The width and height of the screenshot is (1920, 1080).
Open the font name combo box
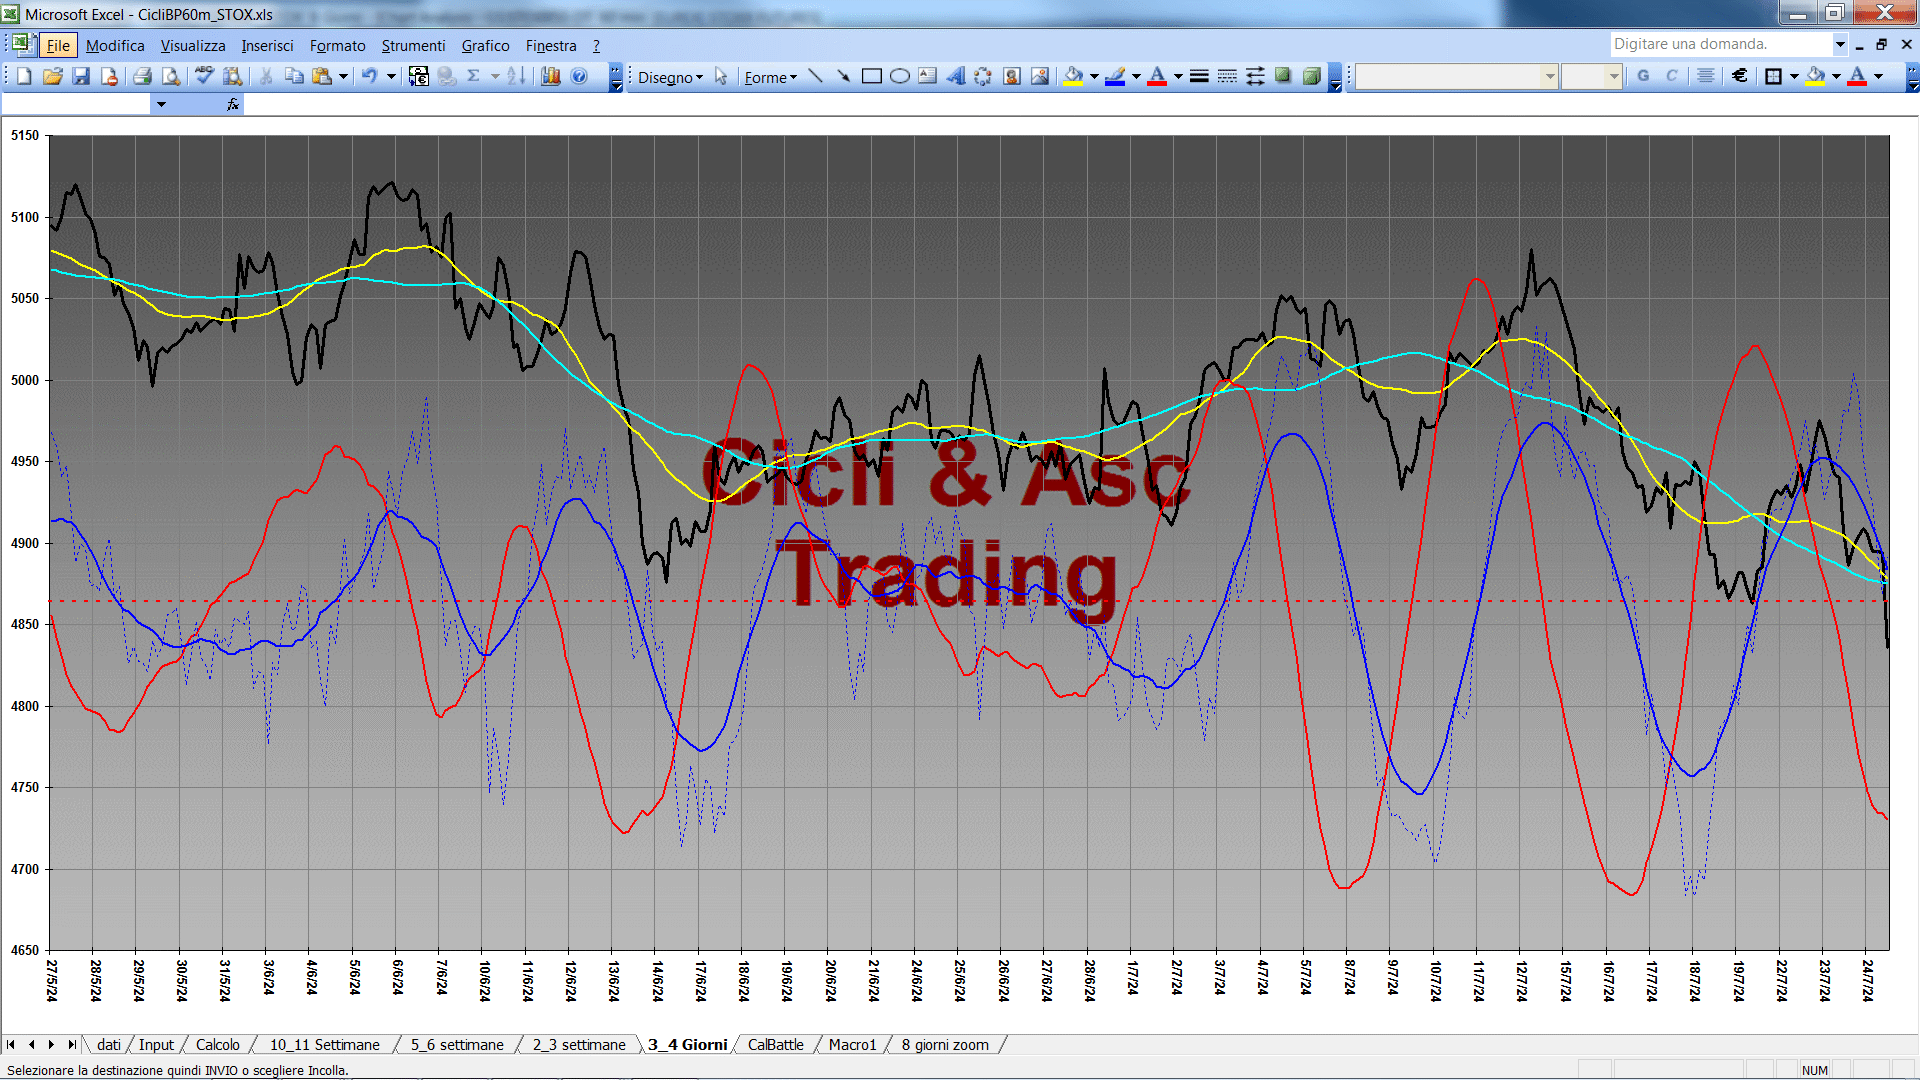click(1457, 76)
